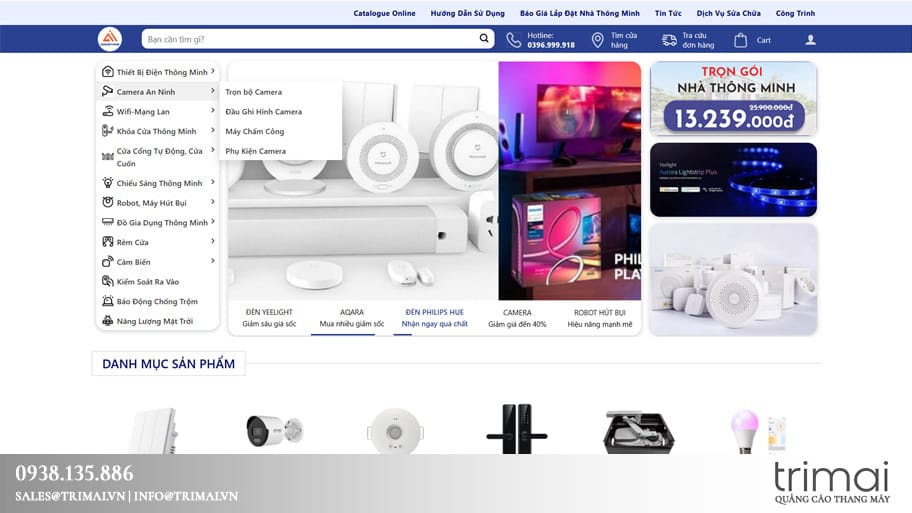Click the Kiểm Soát Ra Vào icon
Viewport: 912px width, 513px height.
108,282
